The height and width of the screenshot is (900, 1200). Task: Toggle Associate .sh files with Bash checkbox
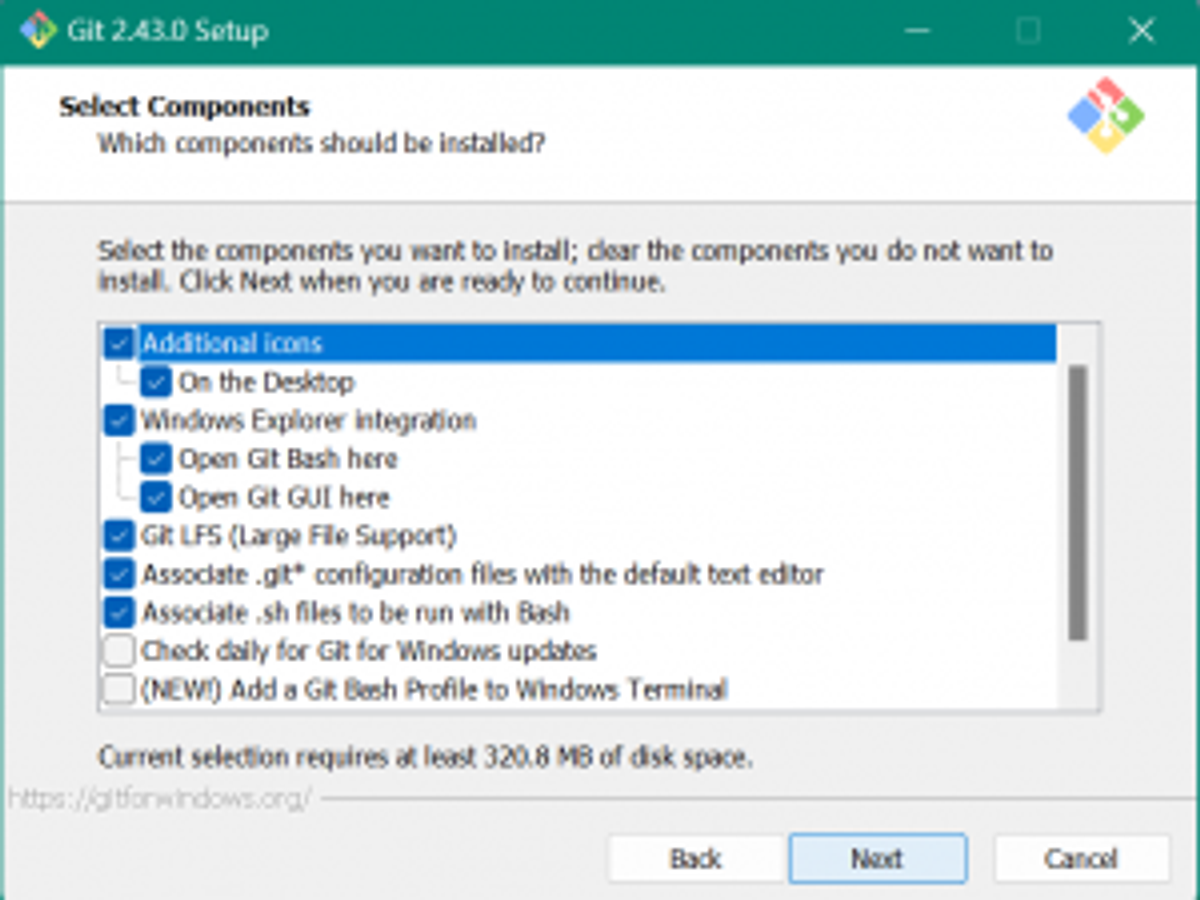(x=119, y=612)
